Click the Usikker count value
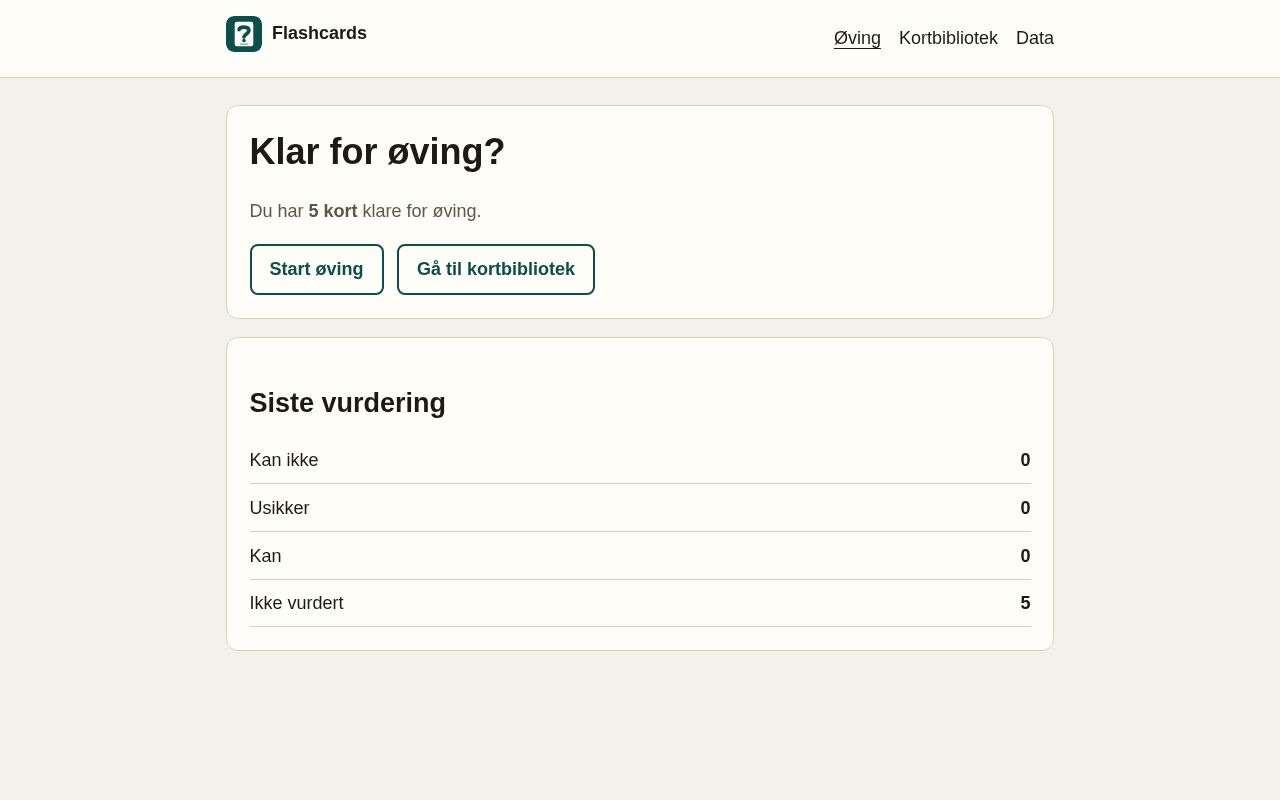The image size is (1280, 800). (x=1025, y=508)
